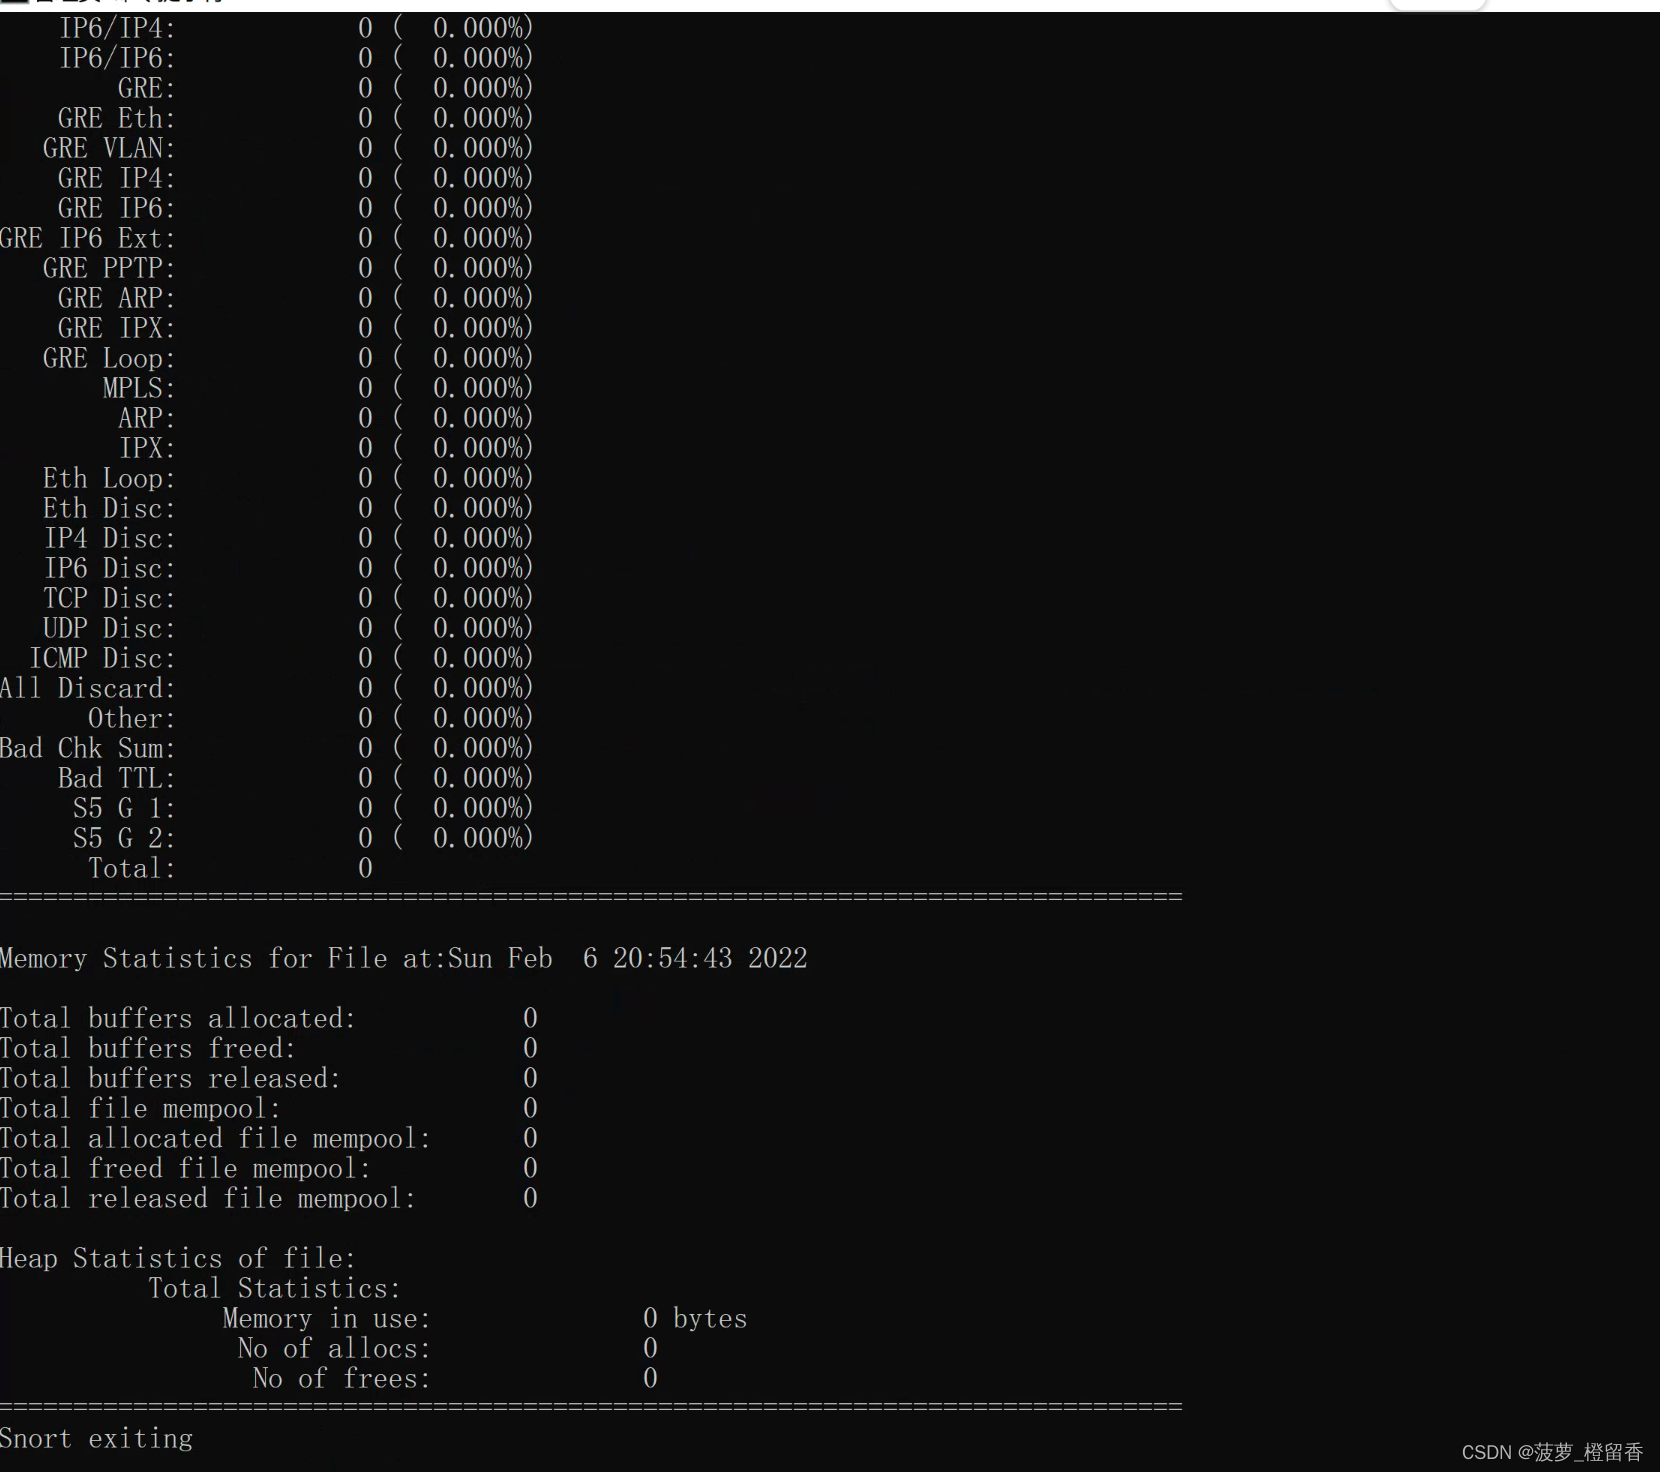Select the 'GRE IPX:' label
The height and width of the screenshot is (1472, 1660).
click(117, 328)
